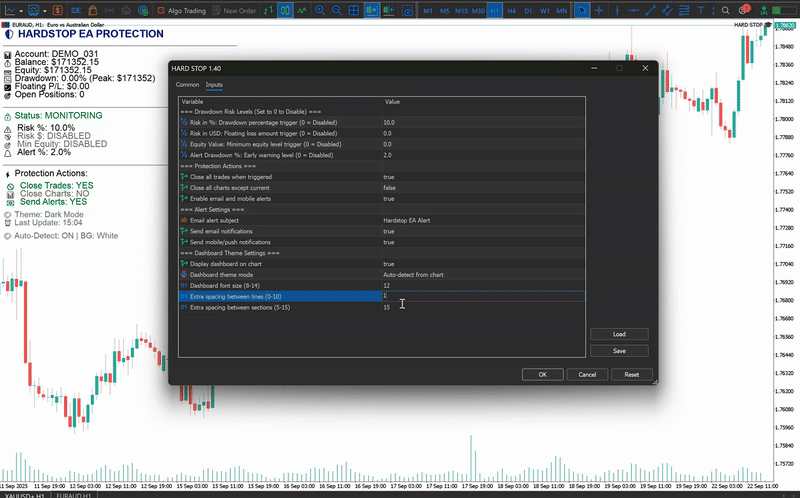Image resolution: width=800 pixels, height=498 pixels.
Task: Edit Equity Value minimum equity value
Action: coord(483,144)
